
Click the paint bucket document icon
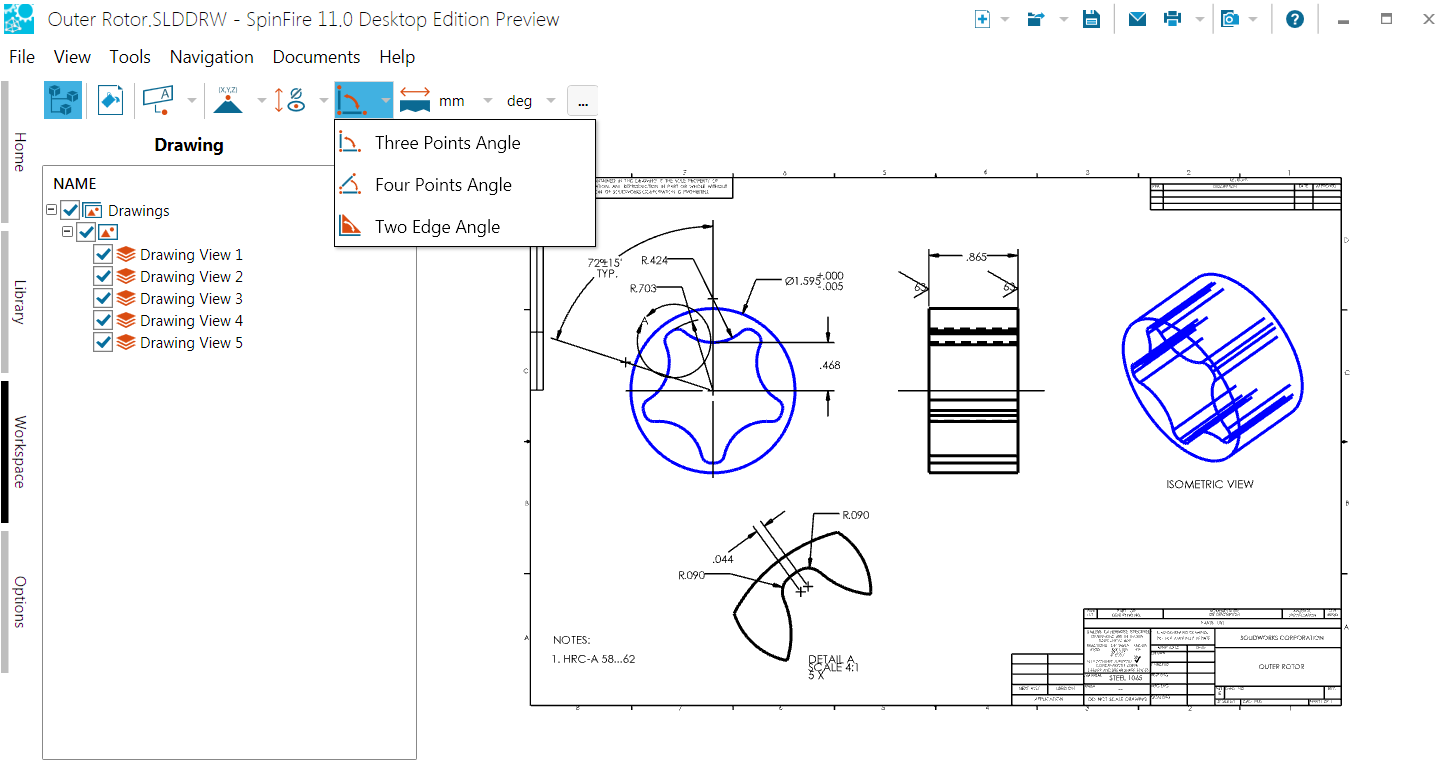pyautogui.click(x=110, y=100)
